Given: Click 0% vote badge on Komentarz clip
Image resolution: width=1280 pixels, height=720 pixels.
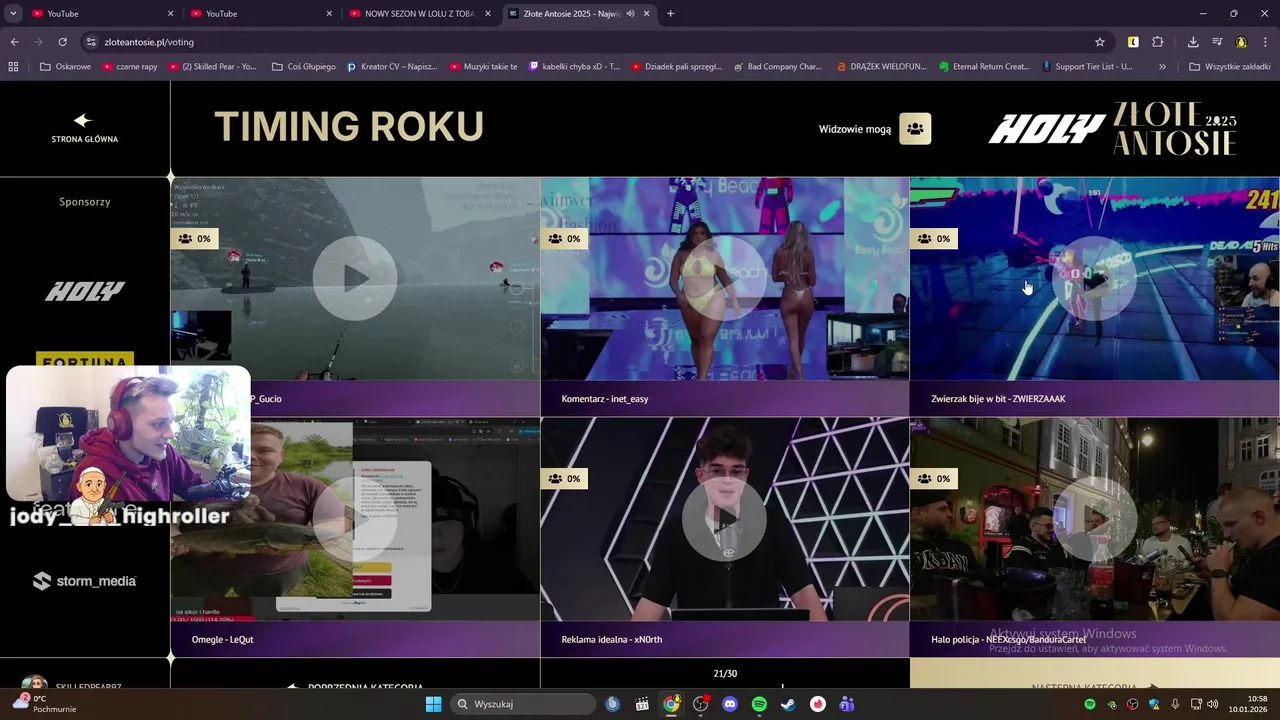Looking at the screenshot, I should point(564,239).
